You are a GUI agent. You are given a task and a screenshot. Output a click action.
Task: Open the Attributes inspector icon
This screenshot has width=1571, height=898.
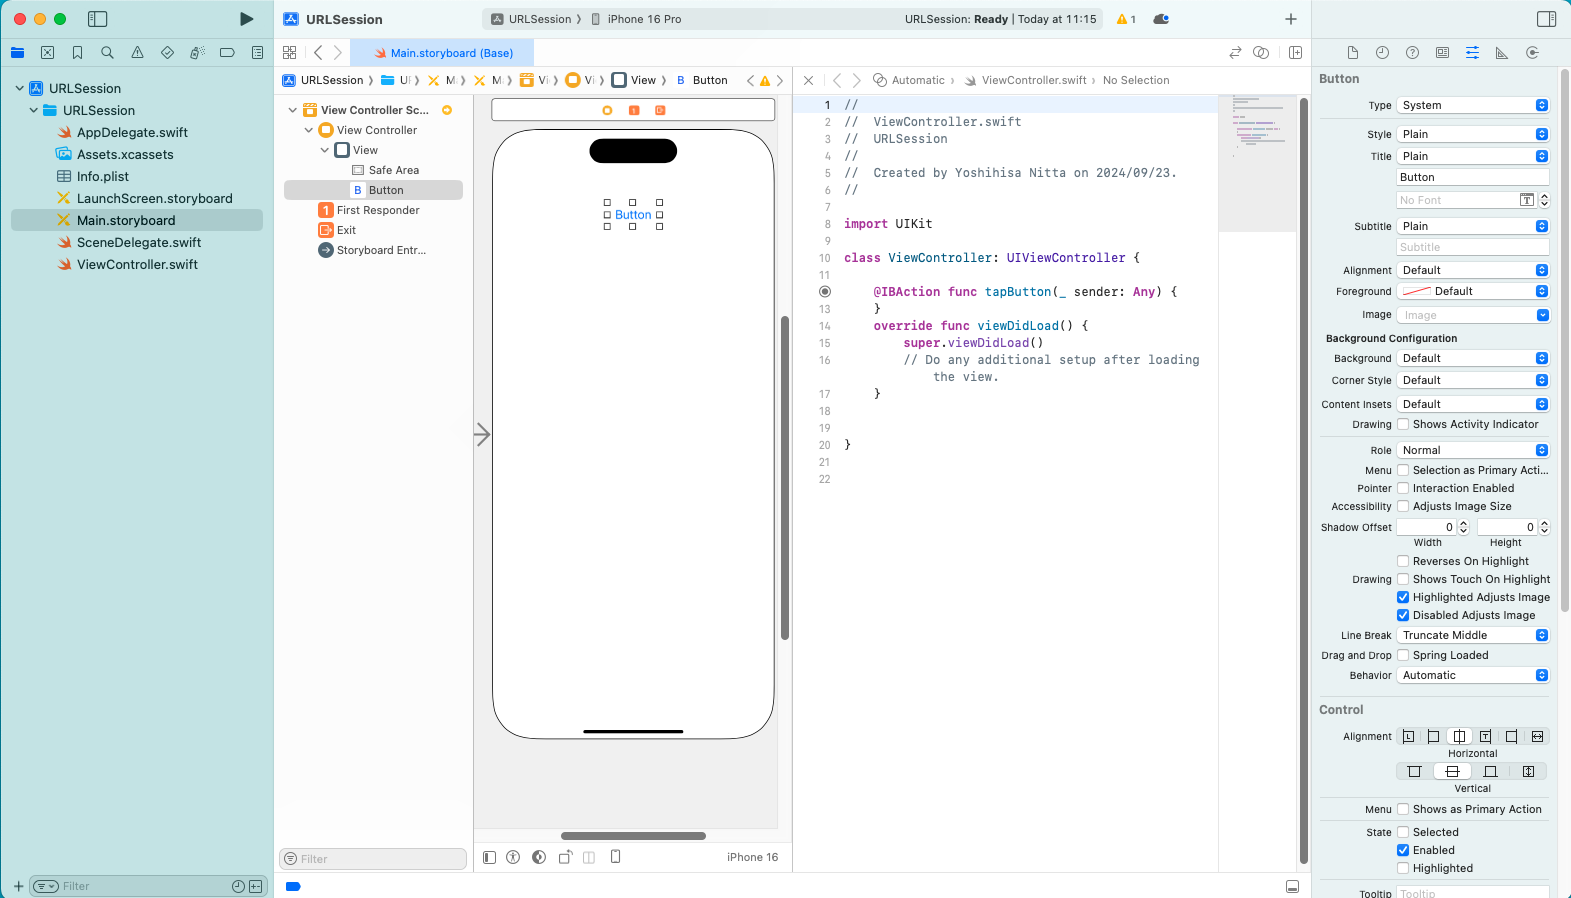(1472, 53)
